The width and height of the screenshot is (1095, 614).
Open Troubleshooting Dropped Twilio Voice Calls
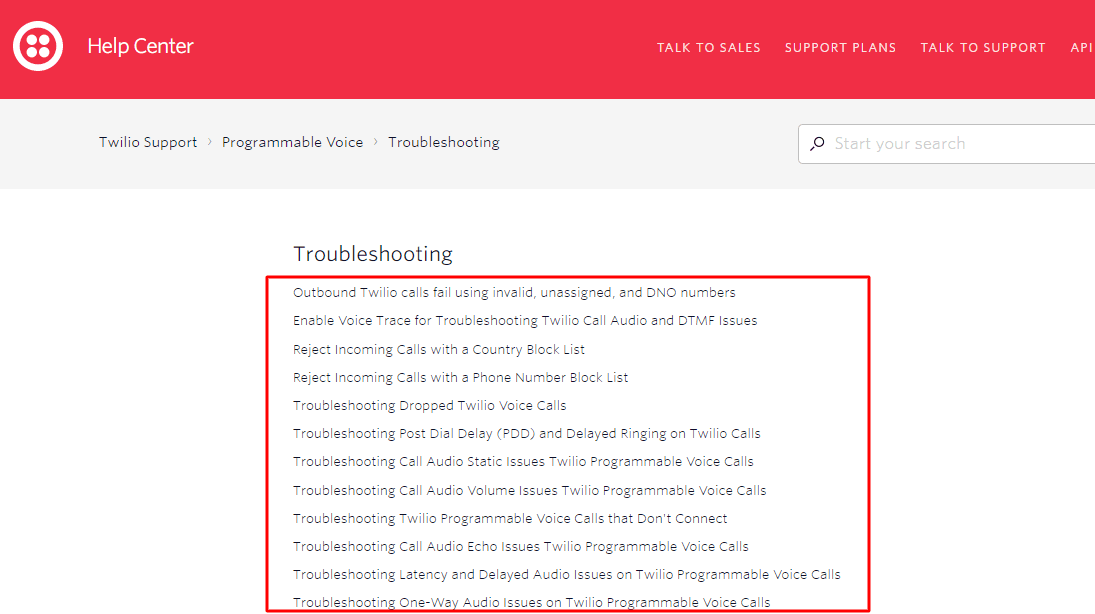tap(429, 405)
